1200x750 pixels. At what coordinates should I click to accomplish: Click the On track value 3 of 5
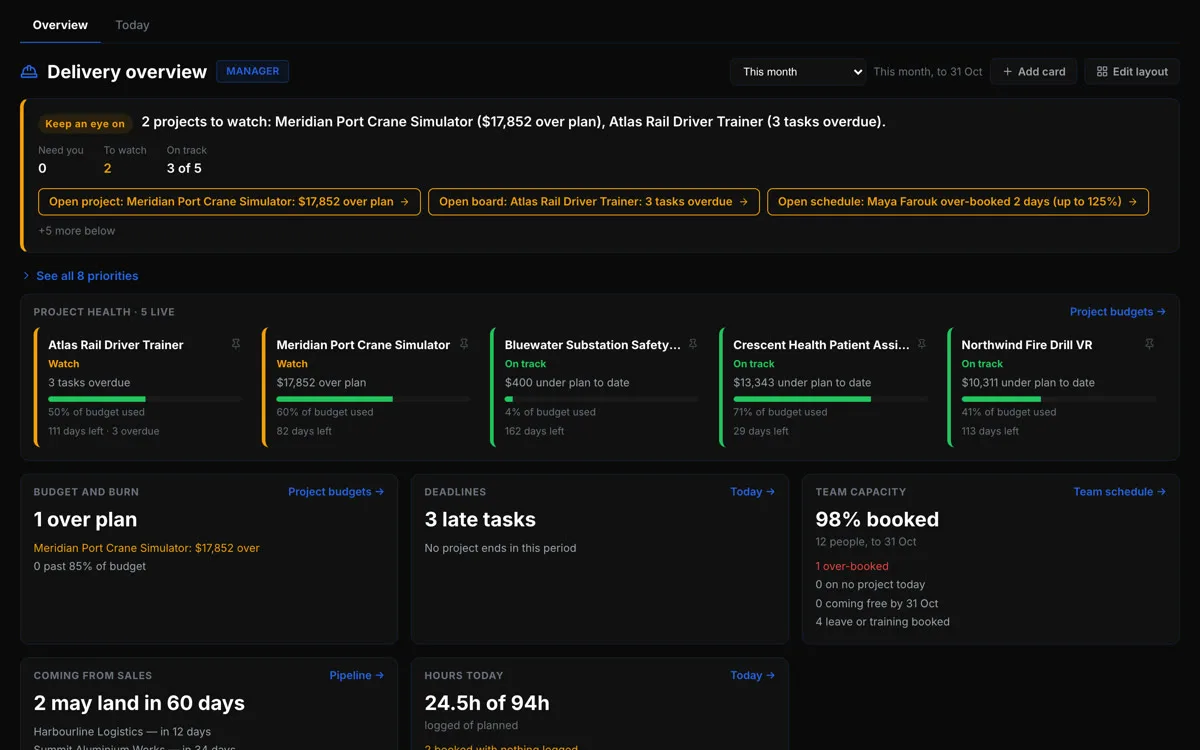tap(184, 168)
